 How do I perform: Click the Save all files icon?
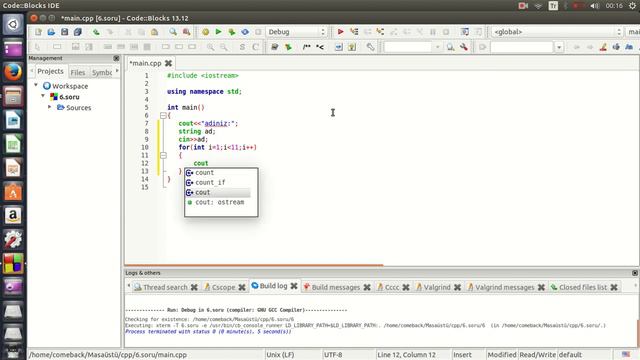click(78, 32)
